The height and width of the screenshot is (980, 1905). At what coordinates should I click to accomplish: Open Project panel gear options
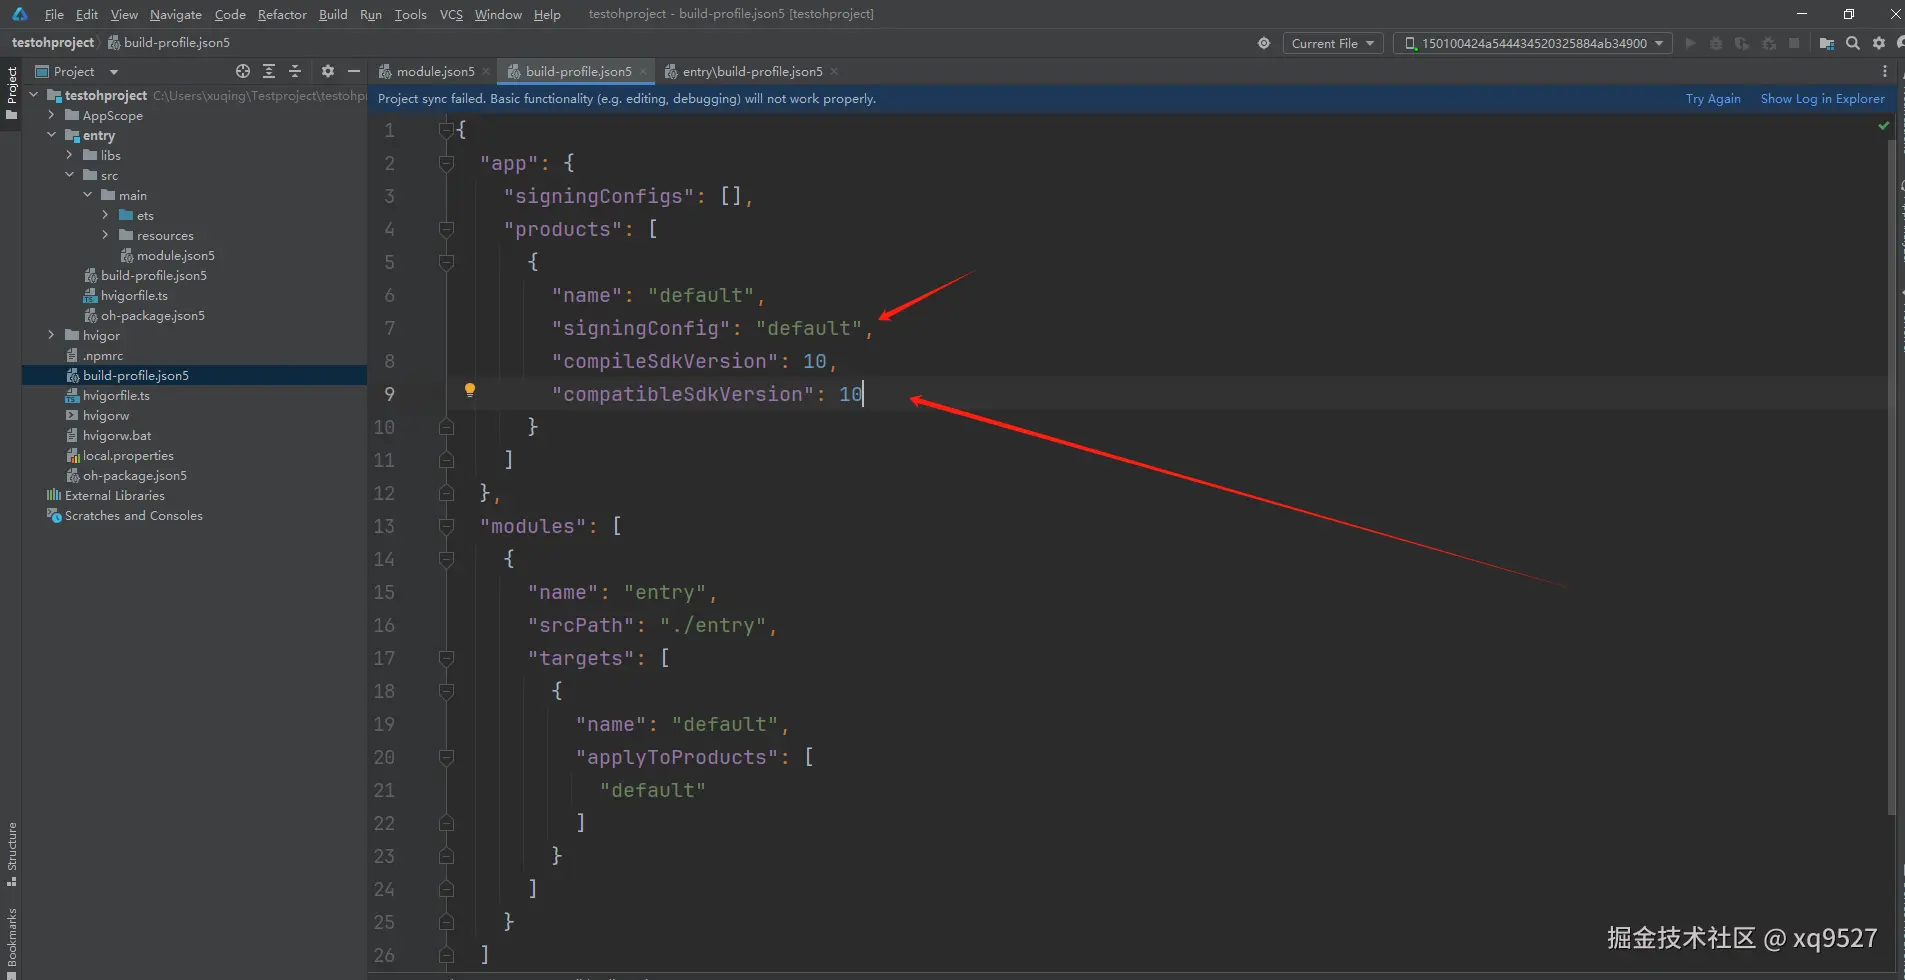coord(328,71)
